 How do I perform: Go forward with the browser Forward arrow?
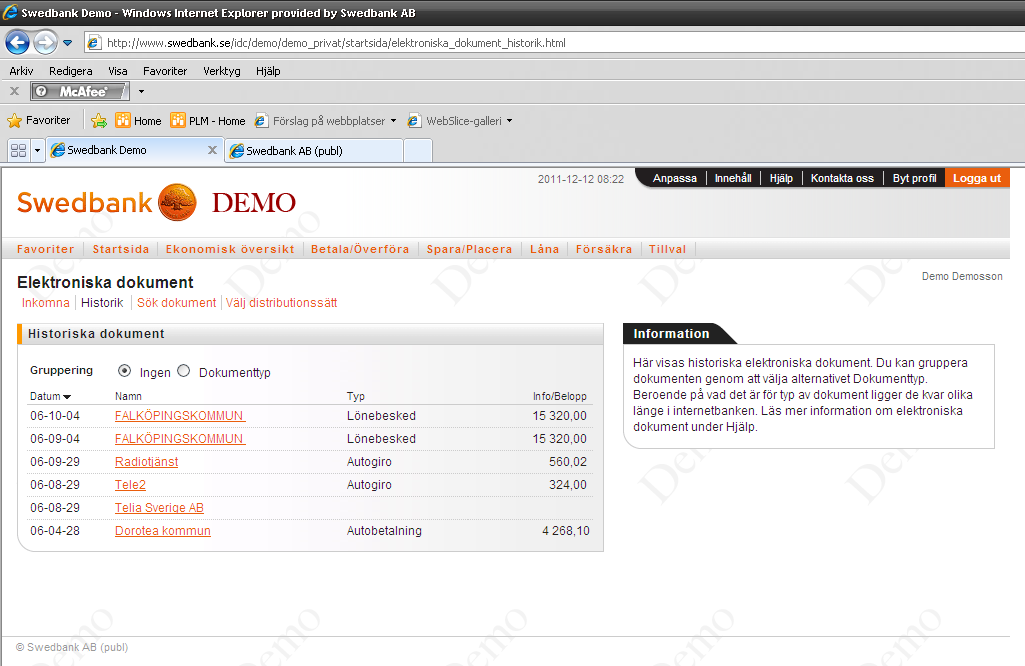(45, 43)
